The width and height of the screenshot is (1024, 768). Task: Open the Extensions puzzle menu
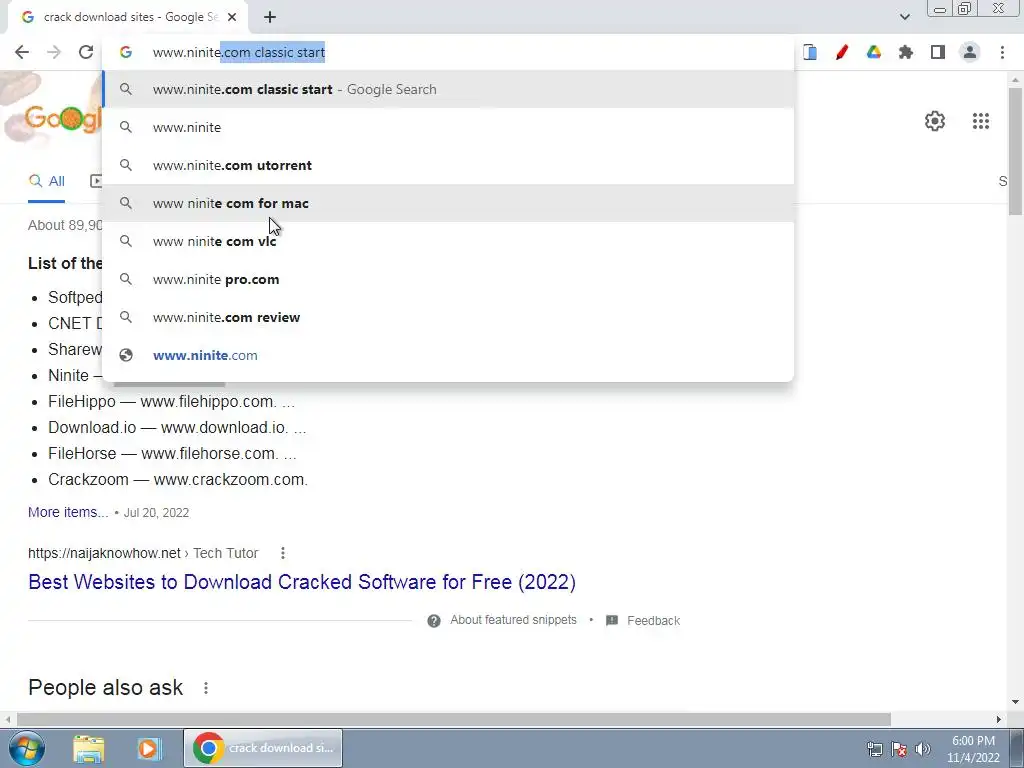click(x=906, y=52)
